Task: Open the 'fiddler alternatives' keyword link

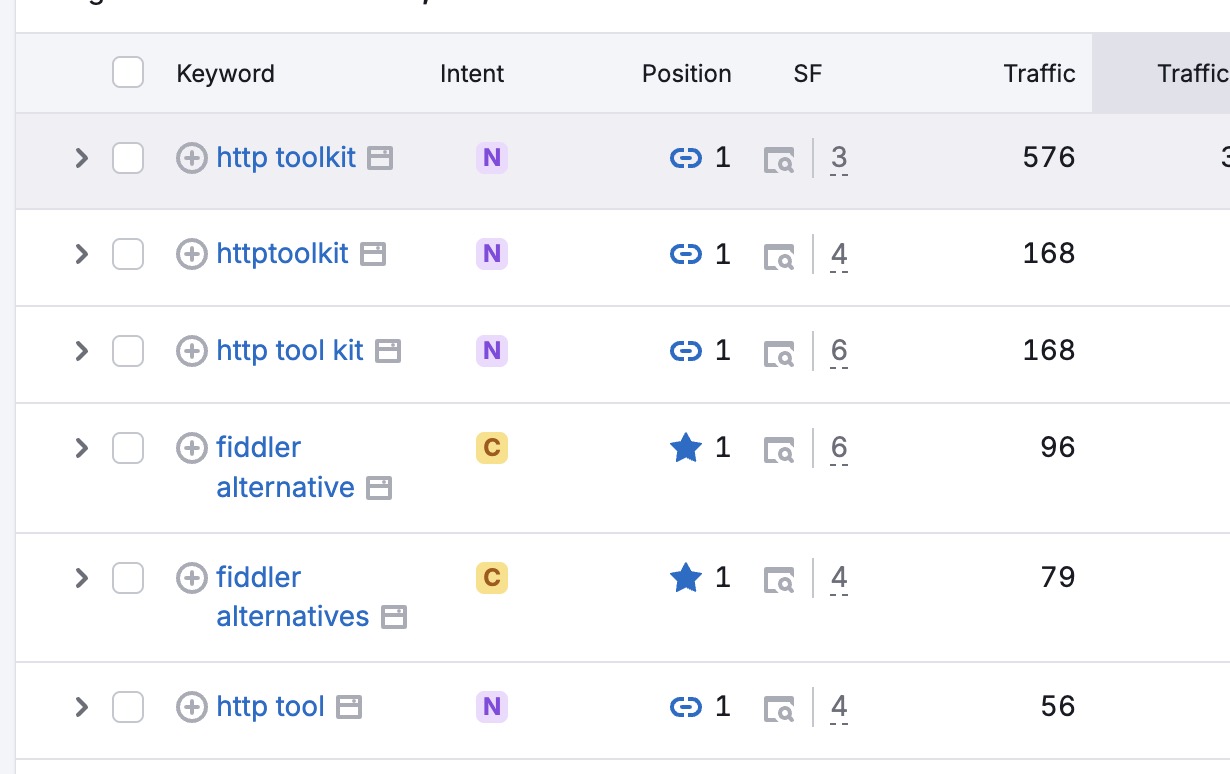Action: (293, 597)
